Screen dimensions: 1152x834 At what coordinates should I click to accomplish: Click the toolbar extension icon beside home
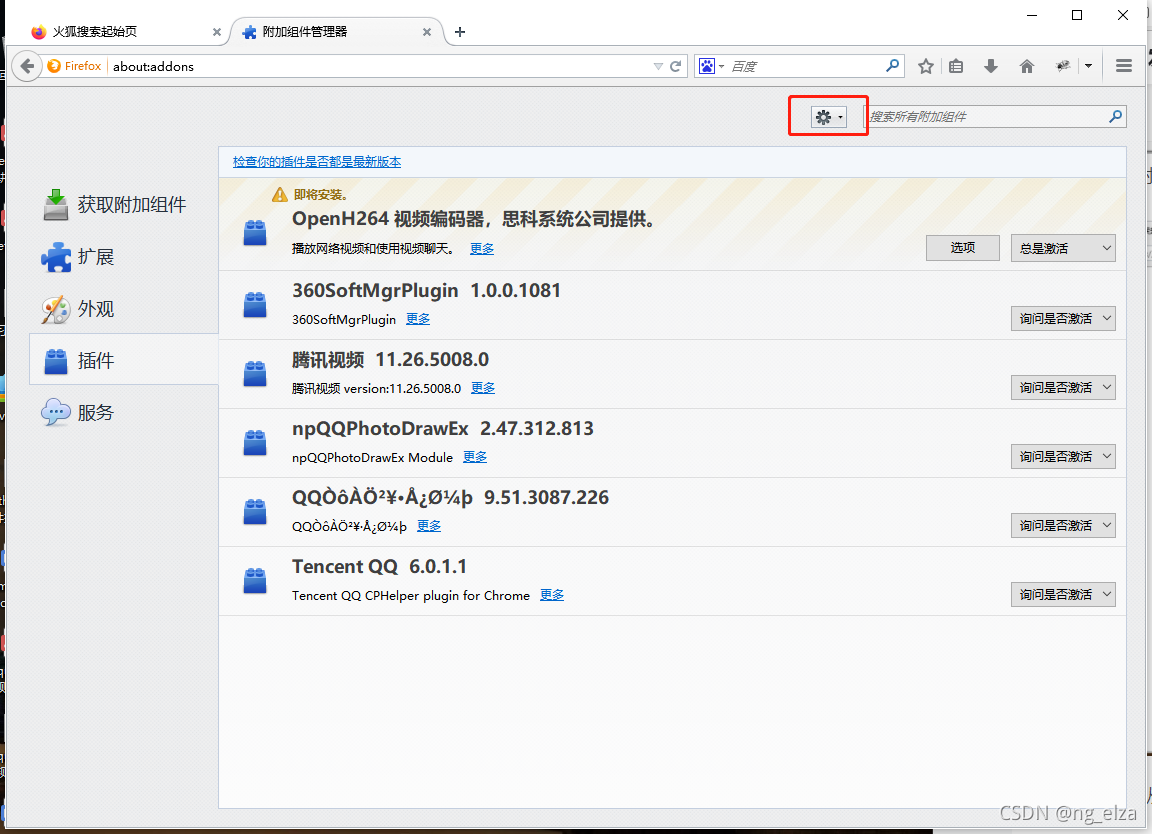coord(1062,66)
